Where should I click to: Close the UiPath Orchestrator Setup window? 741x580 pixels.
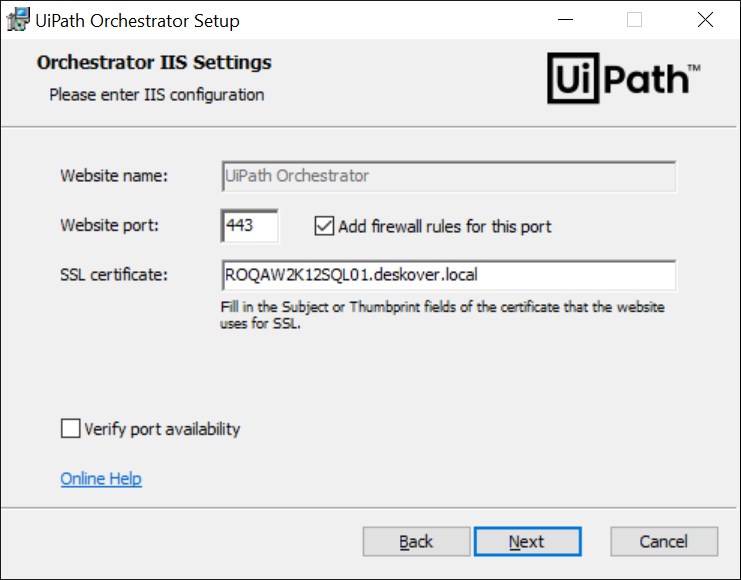[x=705, y=20]
